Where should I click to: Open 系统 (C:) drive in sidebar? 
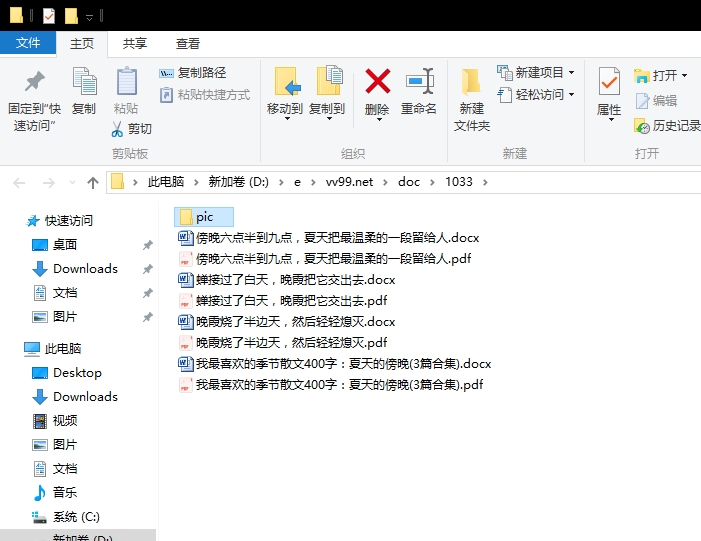click(66, 517)
